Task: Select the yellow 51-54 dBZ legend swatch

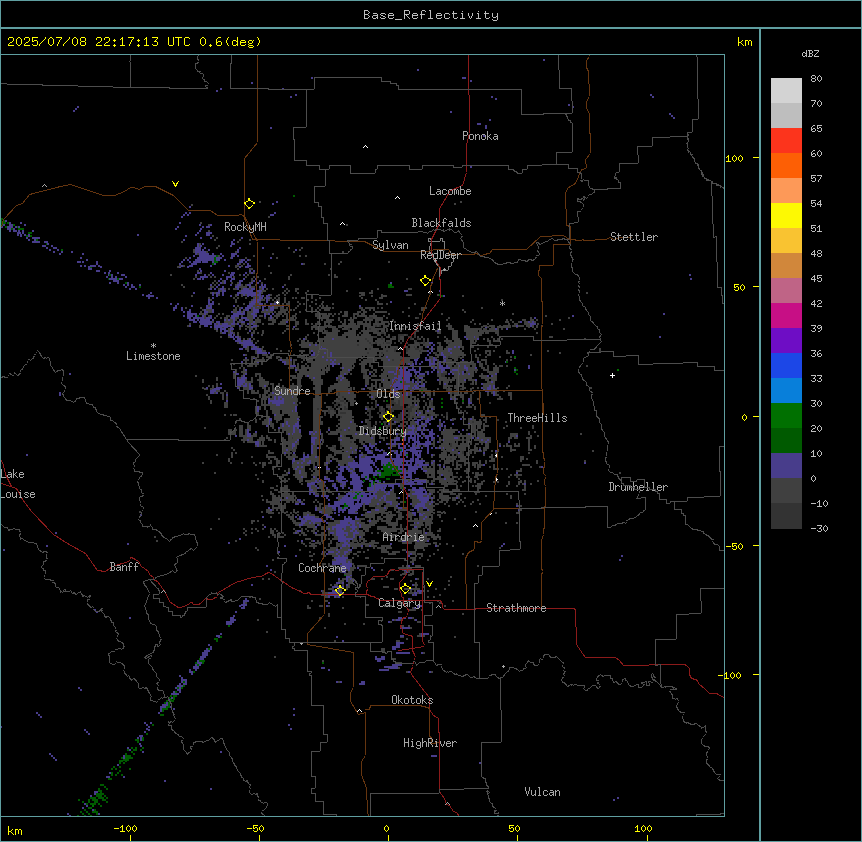Action: click(x=786, y=215)
